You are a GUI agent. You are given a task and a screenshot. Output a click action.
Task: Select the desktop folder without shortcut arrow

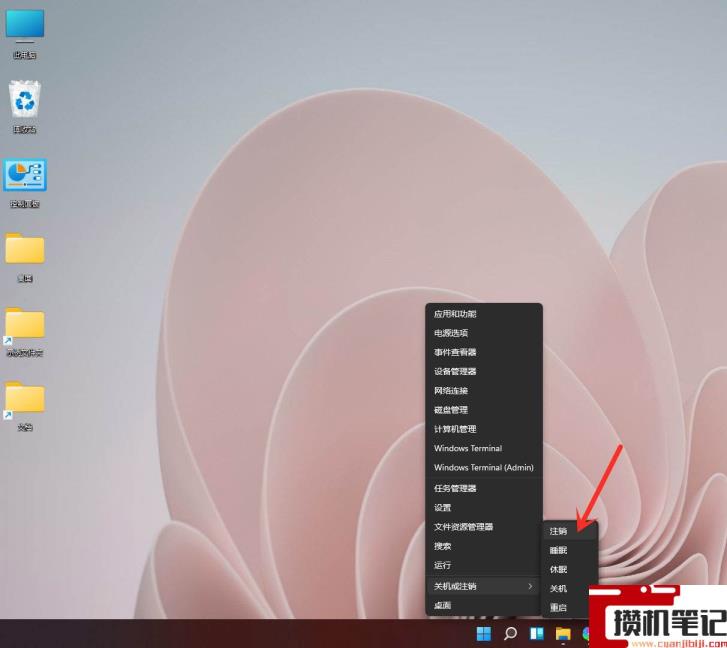[x=25, y=257]
